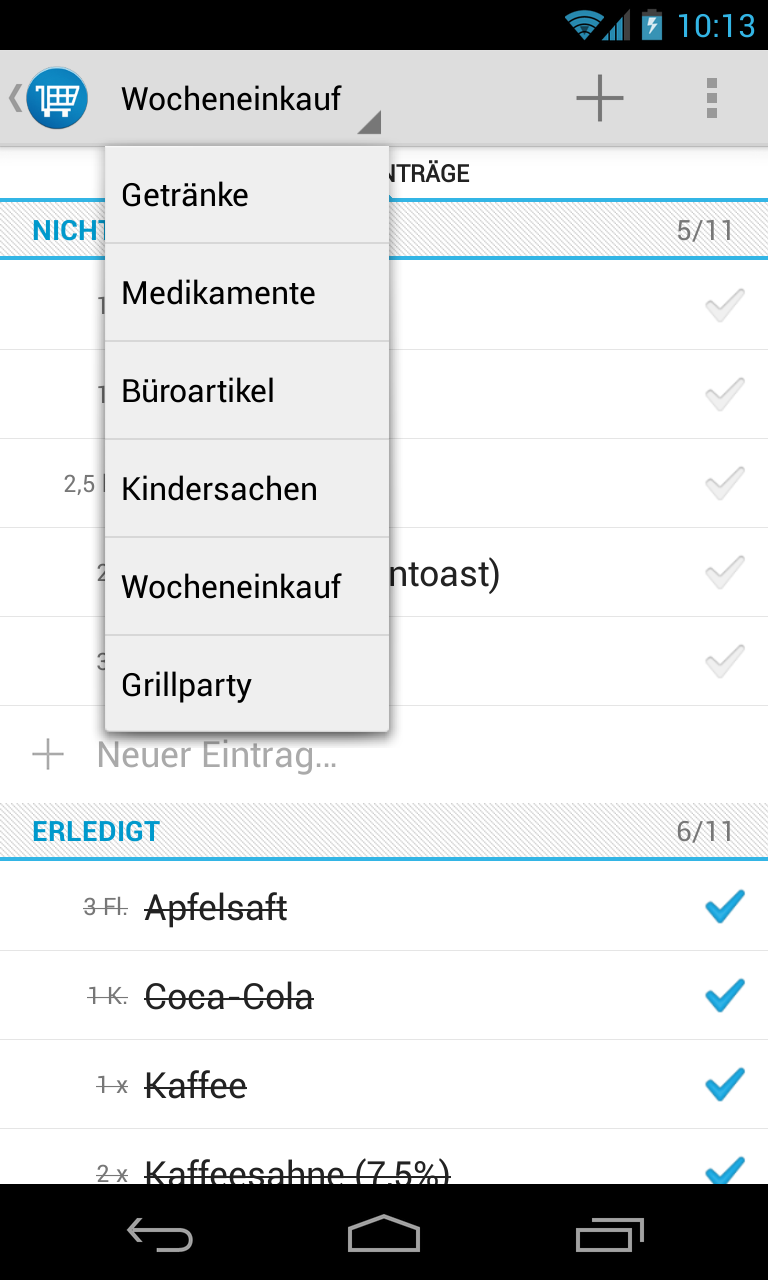Image resolution: width=768 pixels, height=1280 pixels.
Task: Uncheck the checkmark next to Kaffee
Action: 725,1085
